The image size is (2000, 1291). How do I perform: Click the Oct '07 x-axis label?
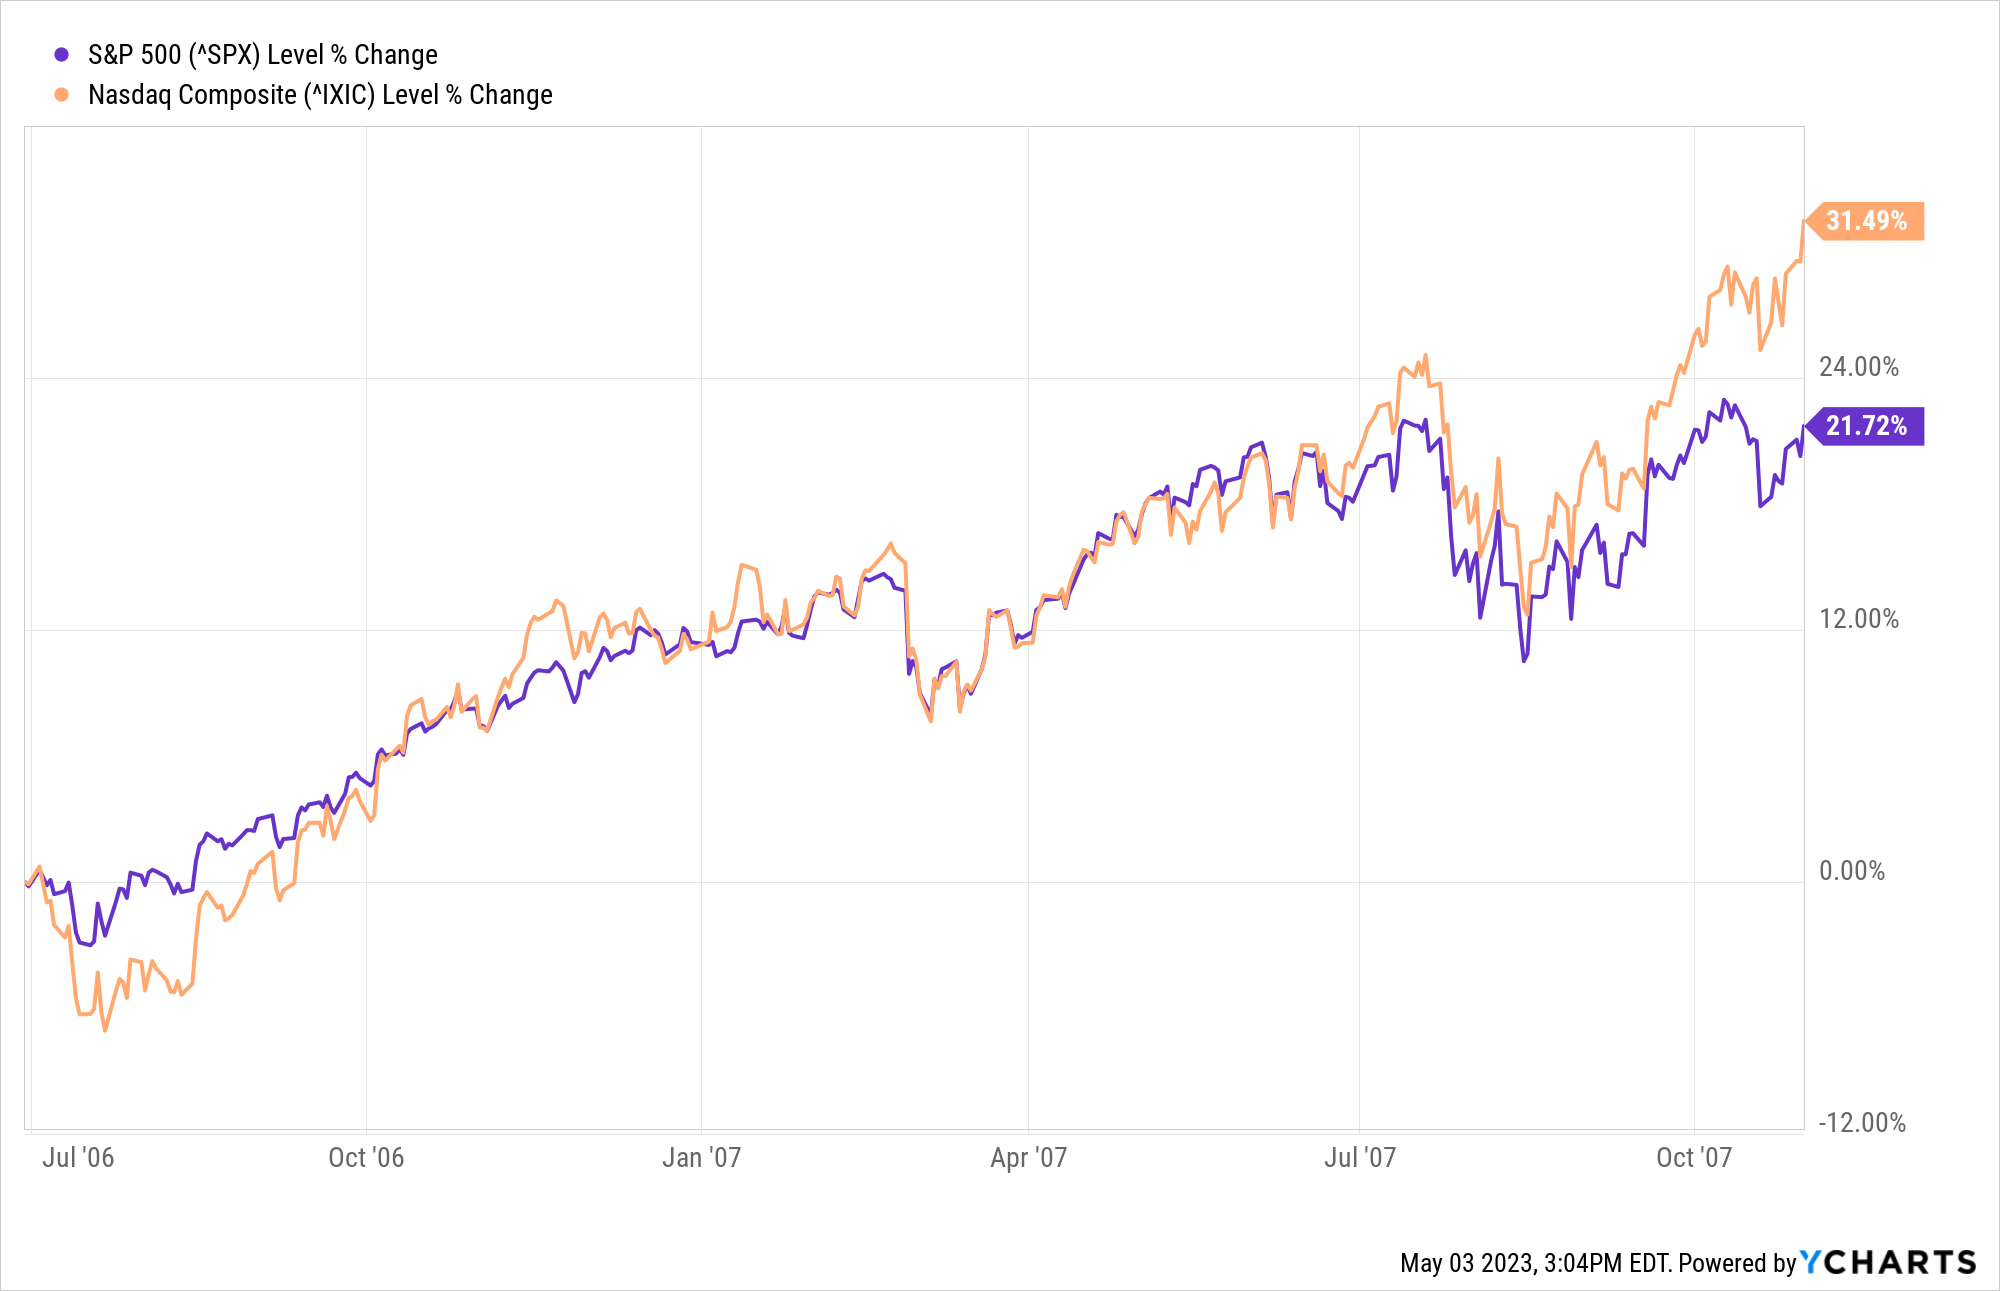(1694, 1158)
